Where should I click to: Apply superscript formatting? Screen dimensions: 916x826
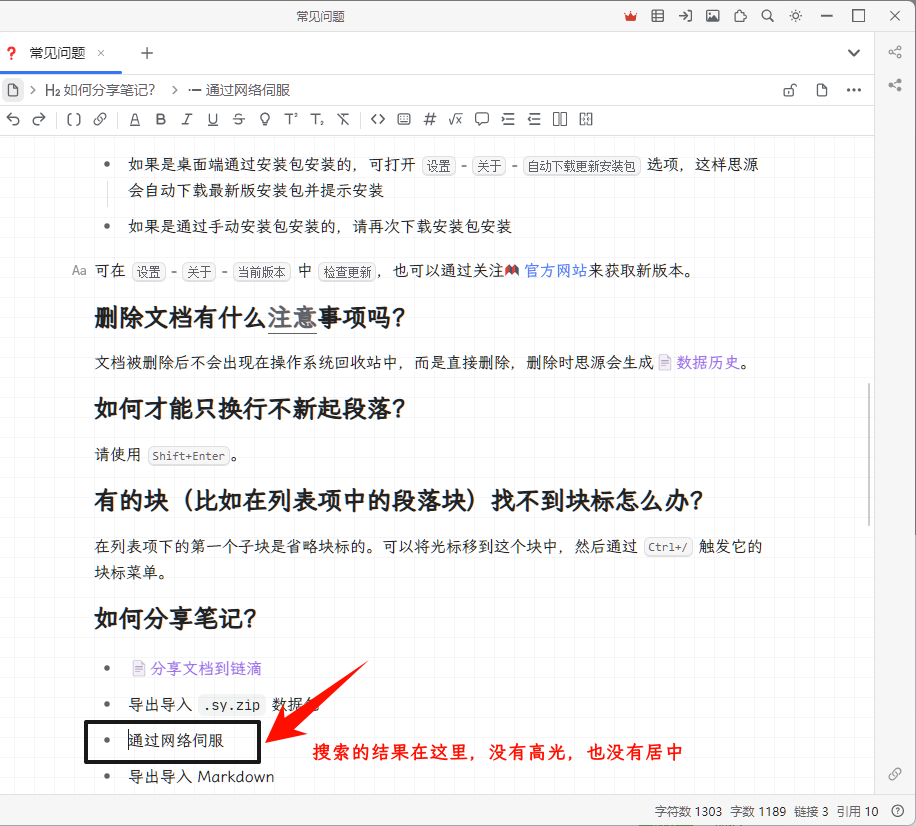[x=291, y=120]
